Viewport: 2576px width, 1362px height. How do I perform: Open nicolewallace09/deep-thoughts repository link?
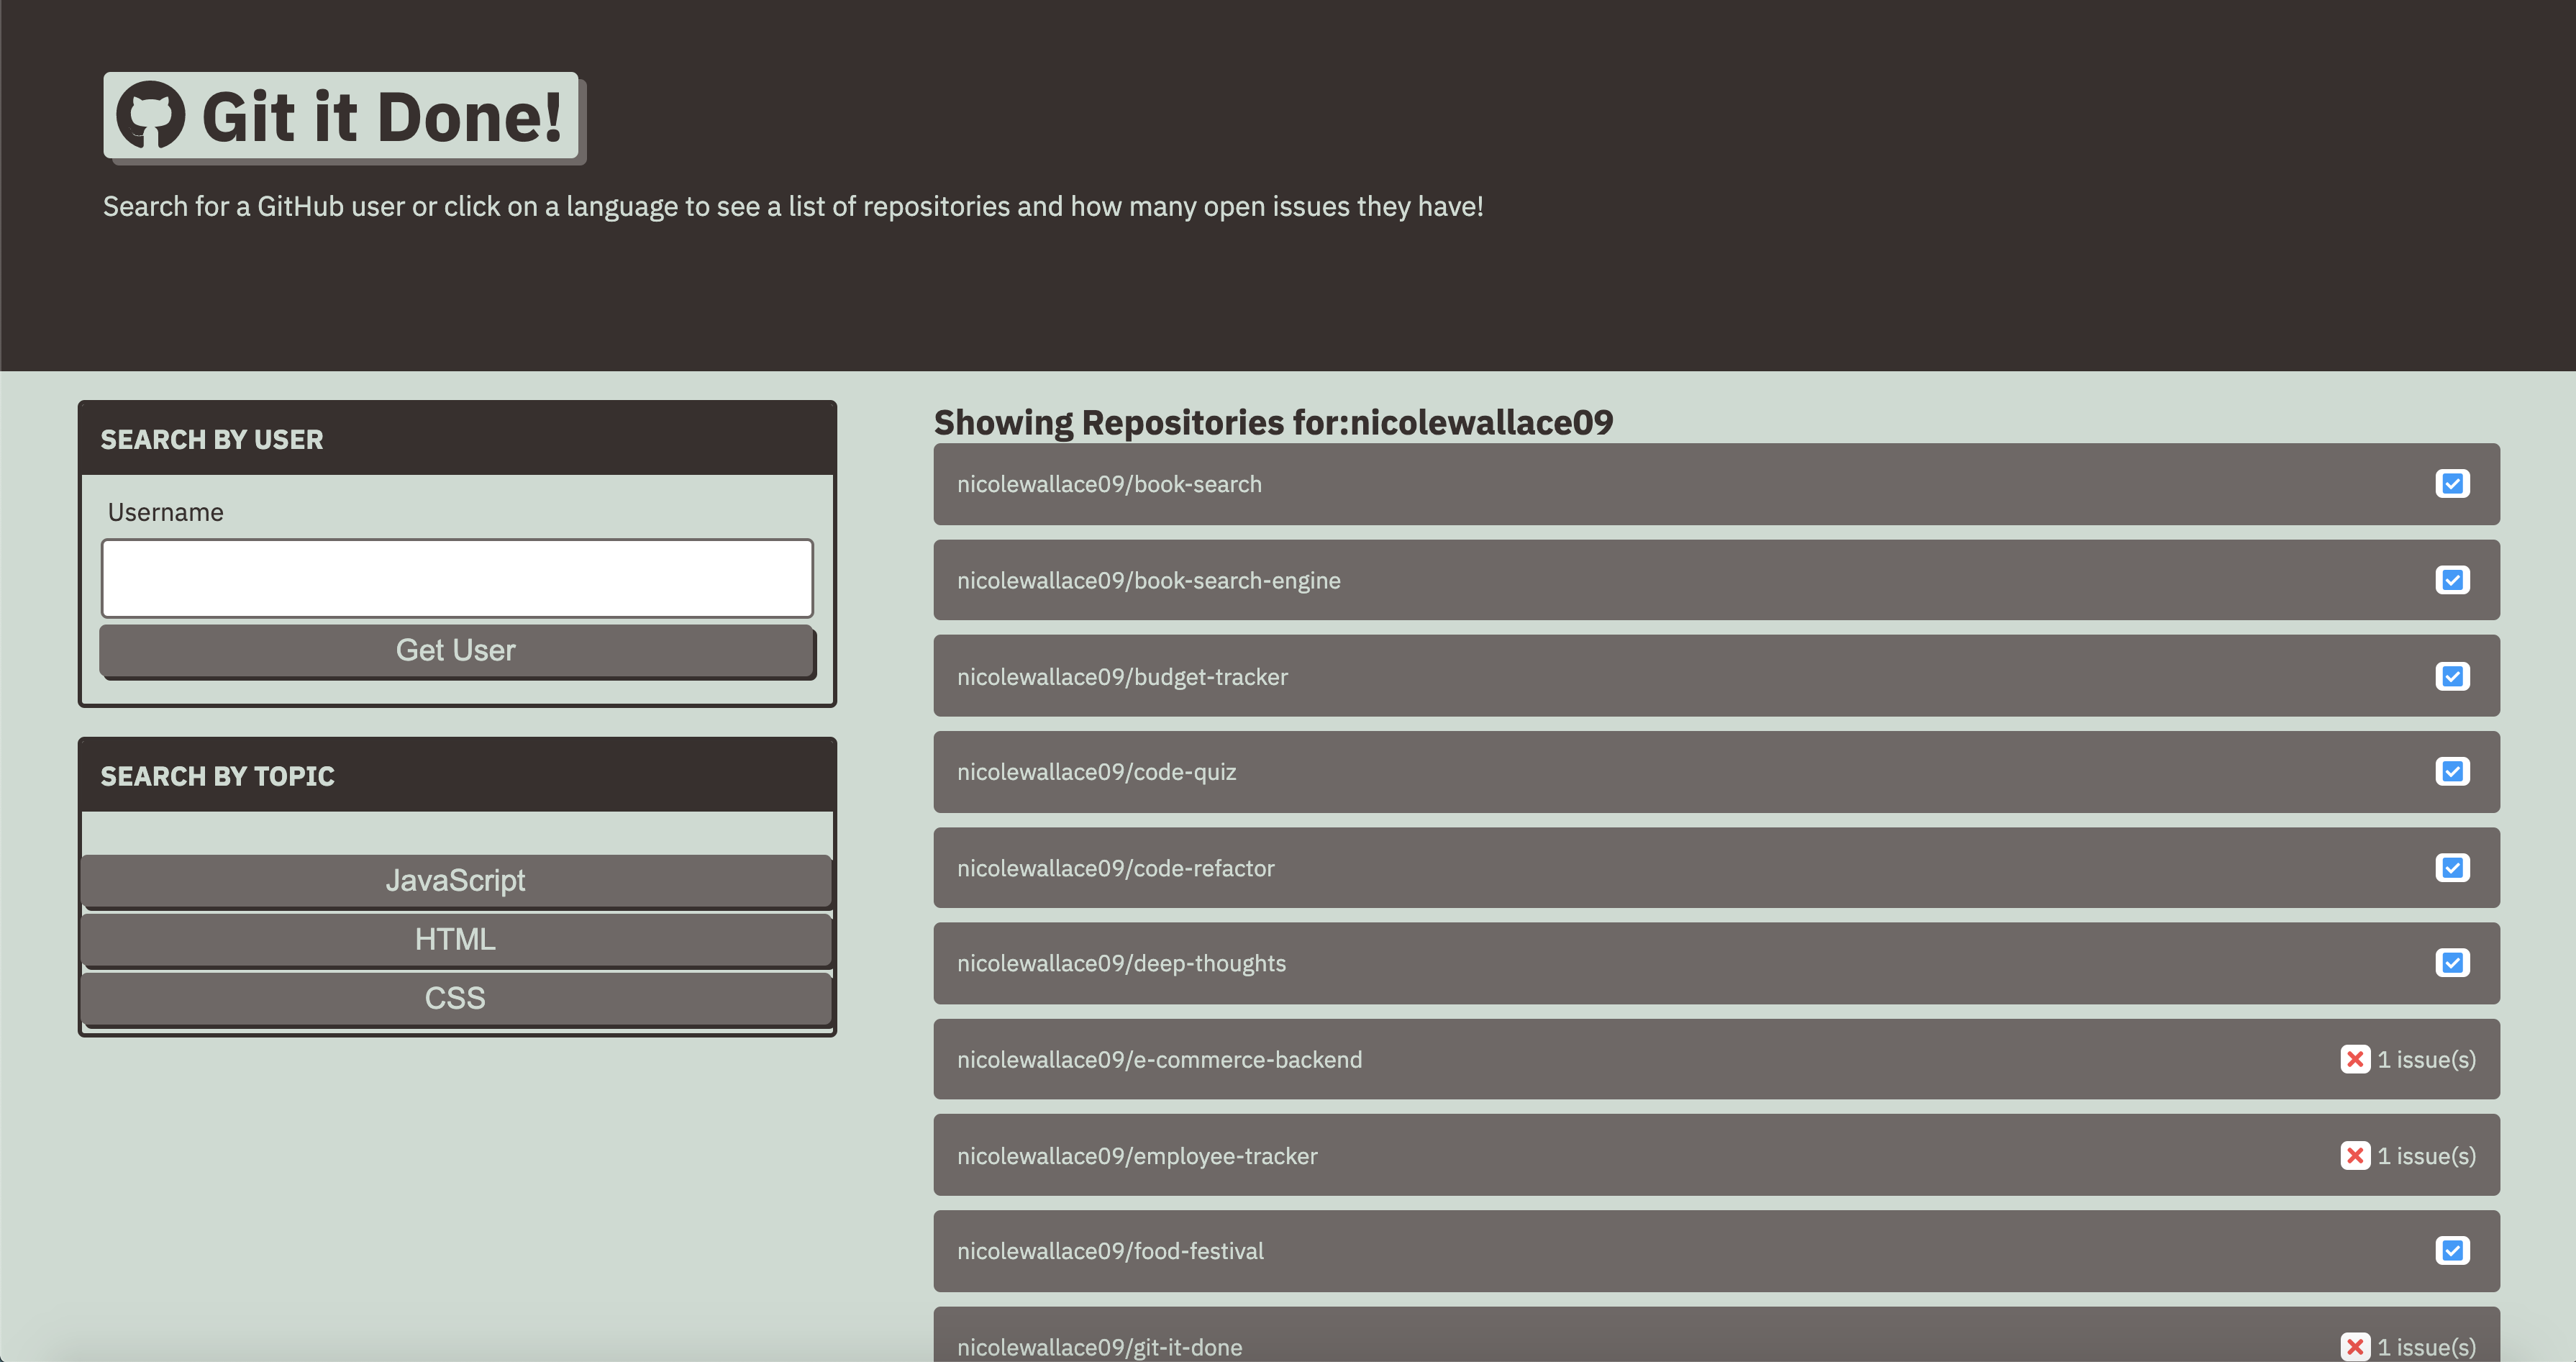click(x=1120, y=963)
